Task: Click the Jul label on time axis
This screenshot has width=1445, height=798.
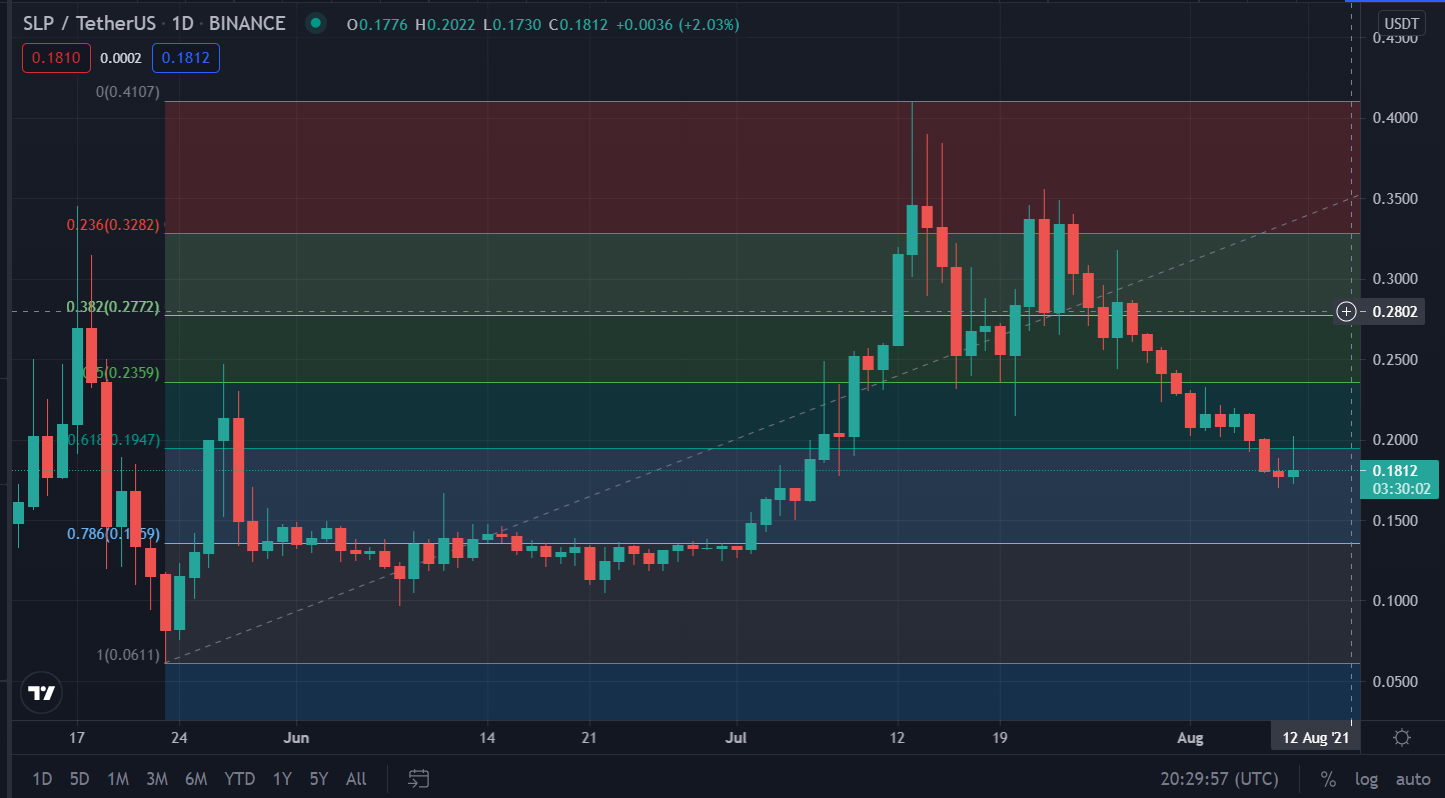Action: tap(736, 738)
